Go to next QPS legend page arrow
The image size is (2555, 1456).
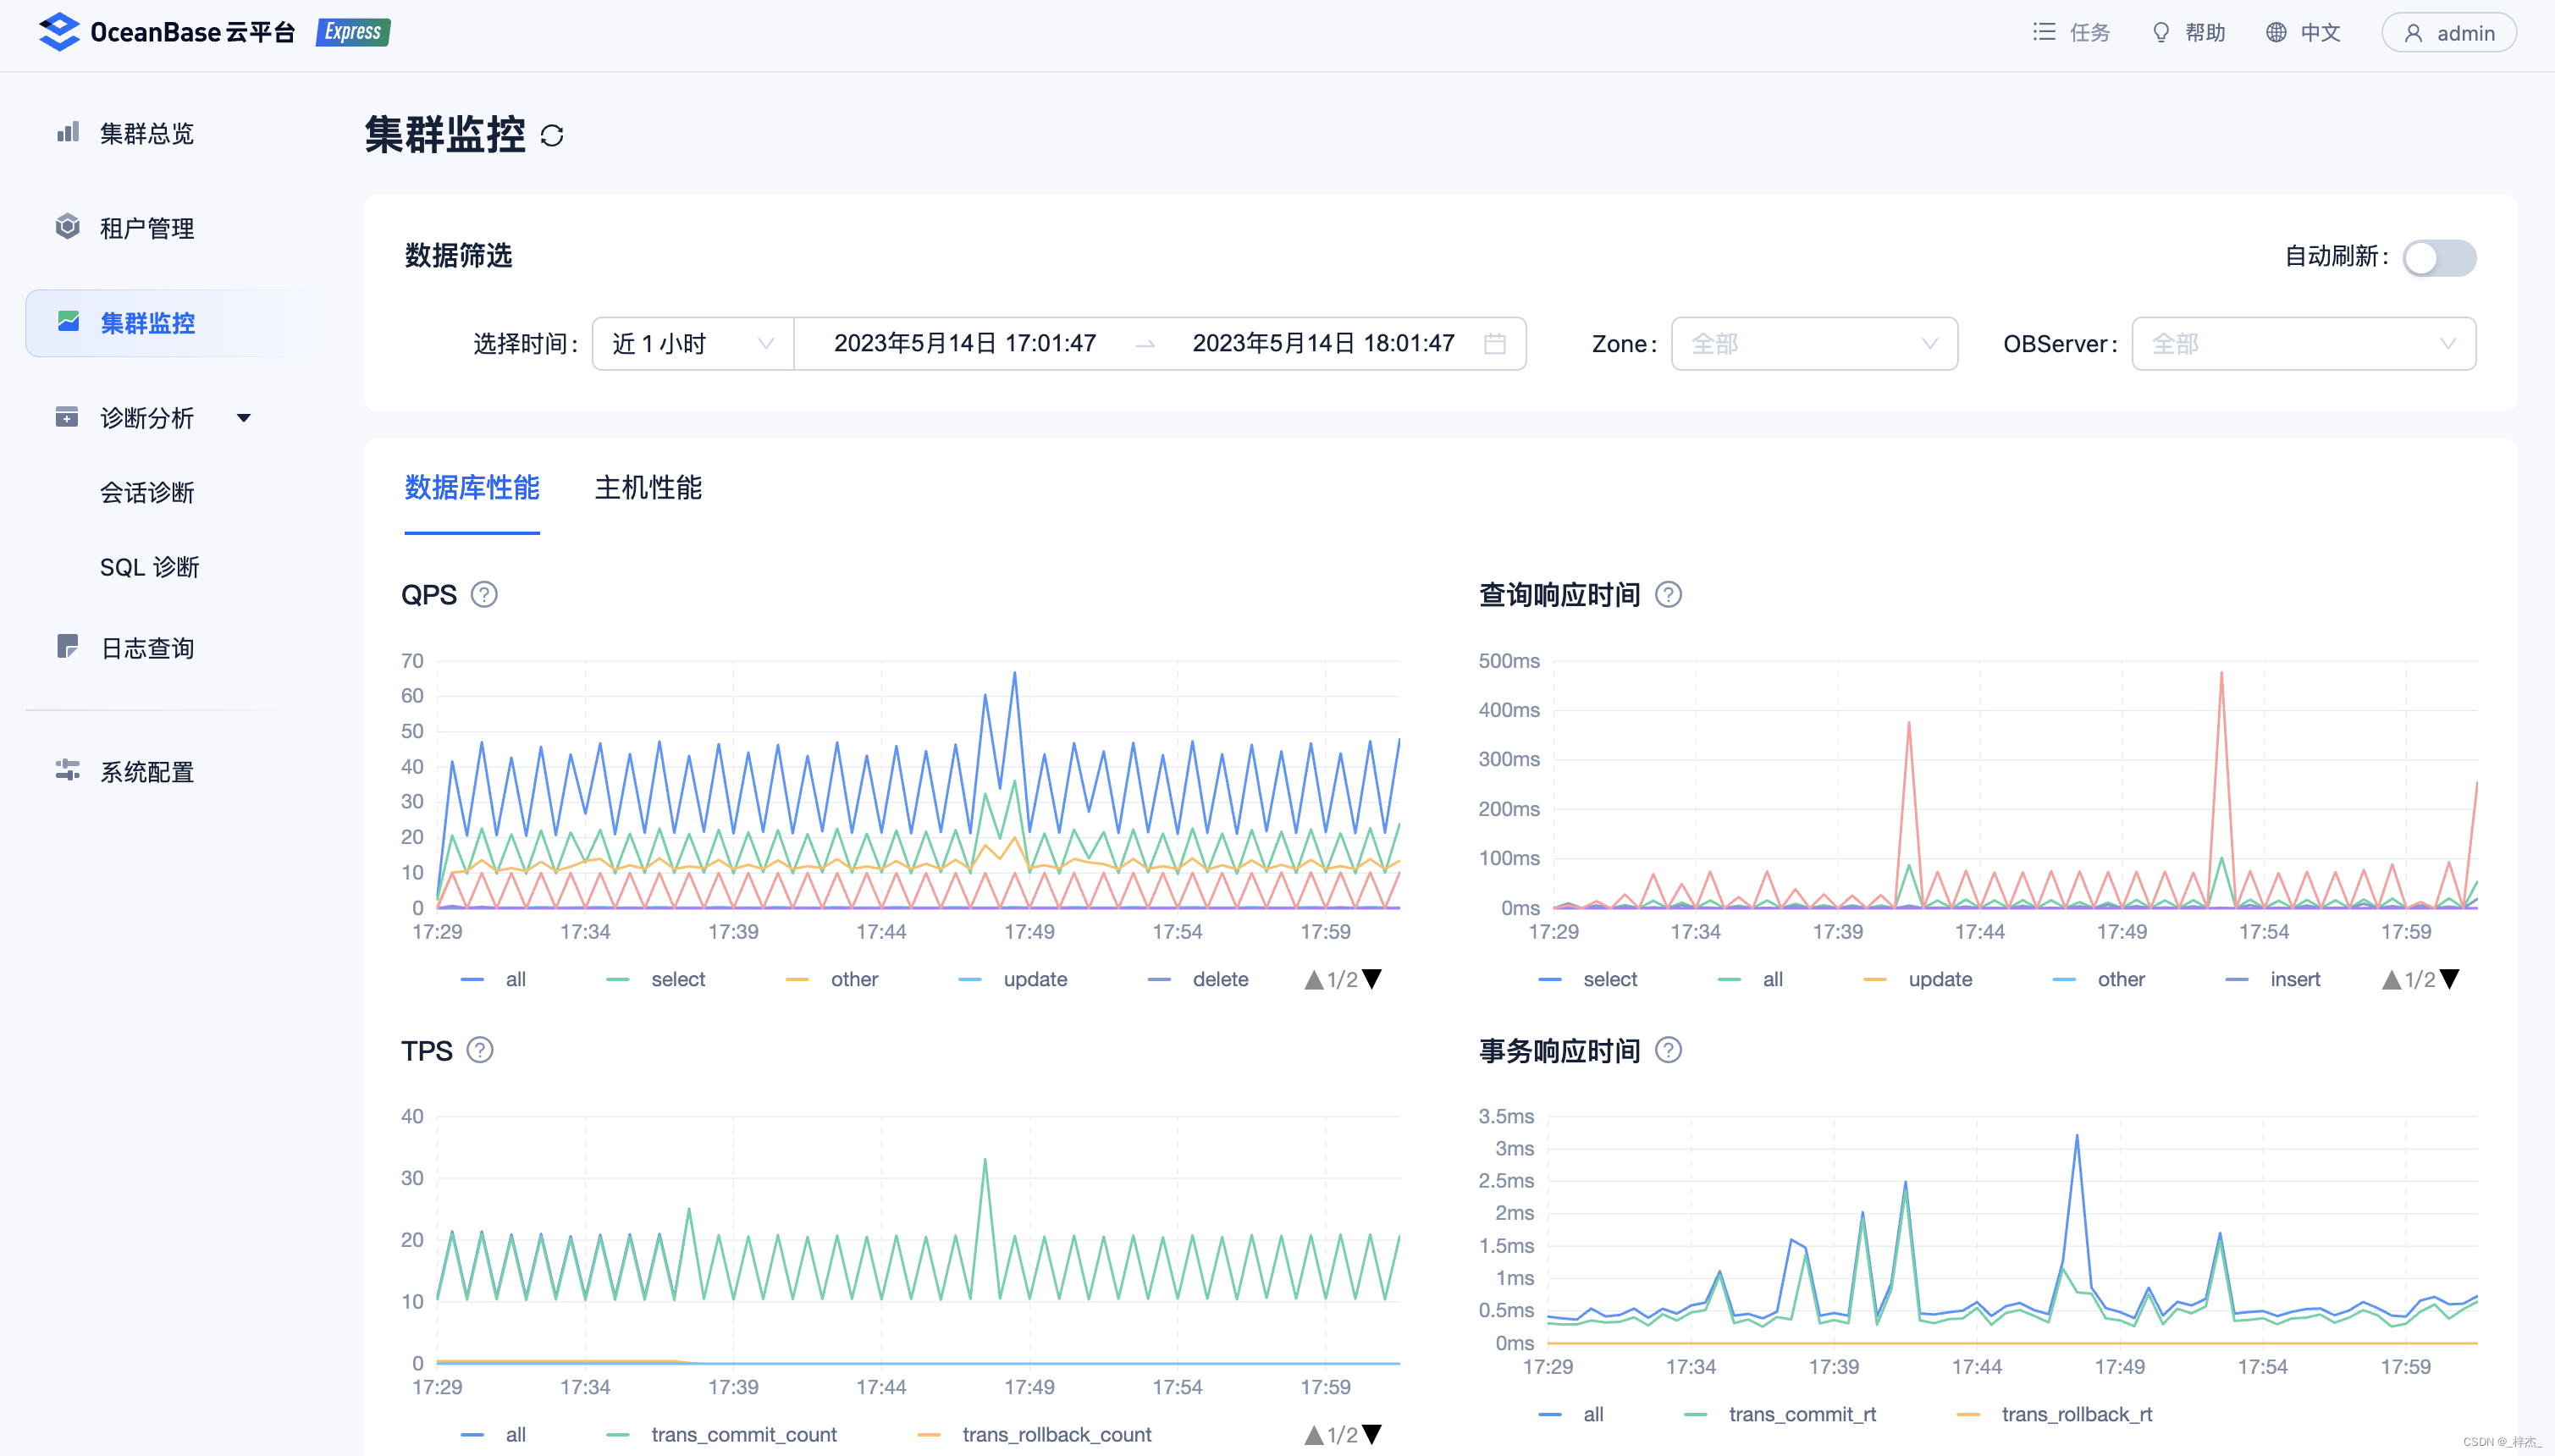coord(1372,979)
